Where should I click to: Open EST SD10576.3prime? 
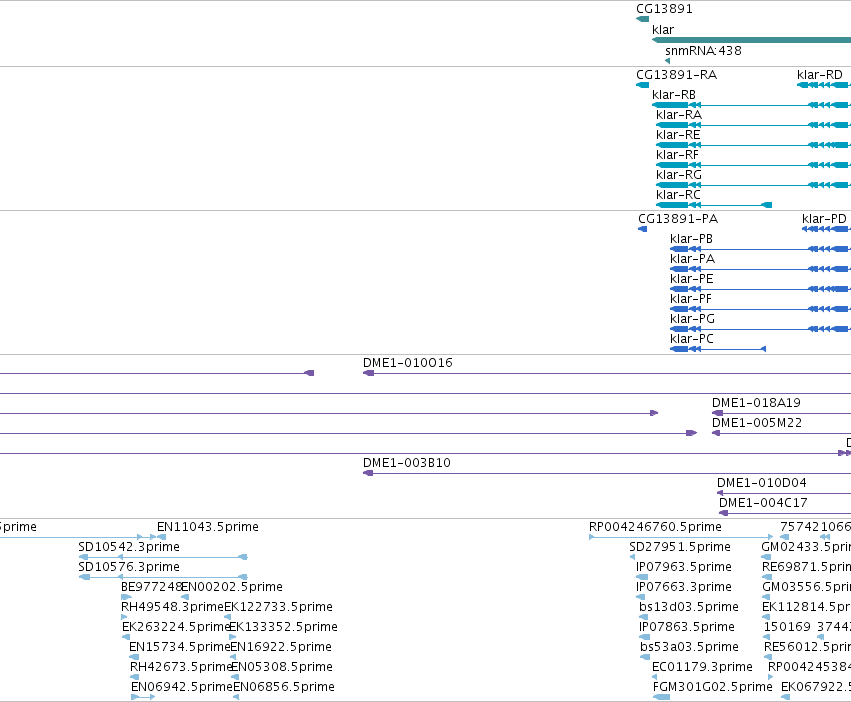click(x=129, y=567)
